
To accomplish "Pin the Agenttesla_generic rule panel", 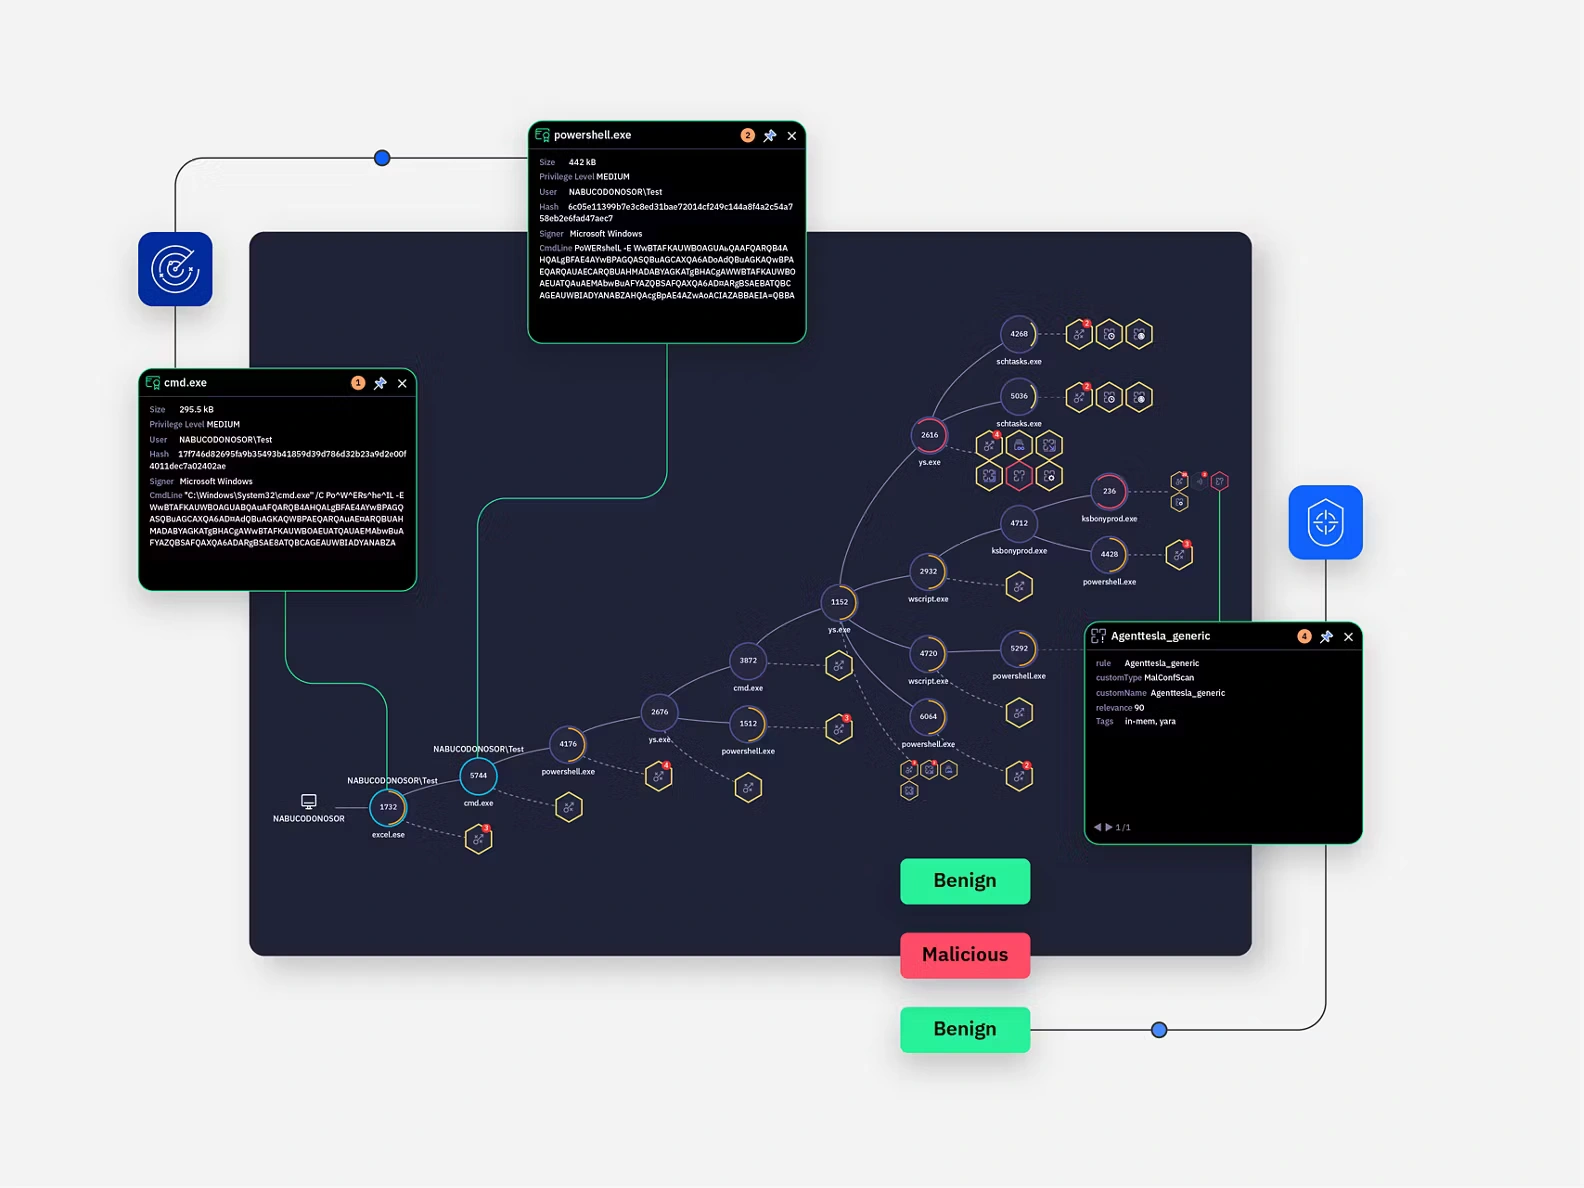I will coord(1326,637).
